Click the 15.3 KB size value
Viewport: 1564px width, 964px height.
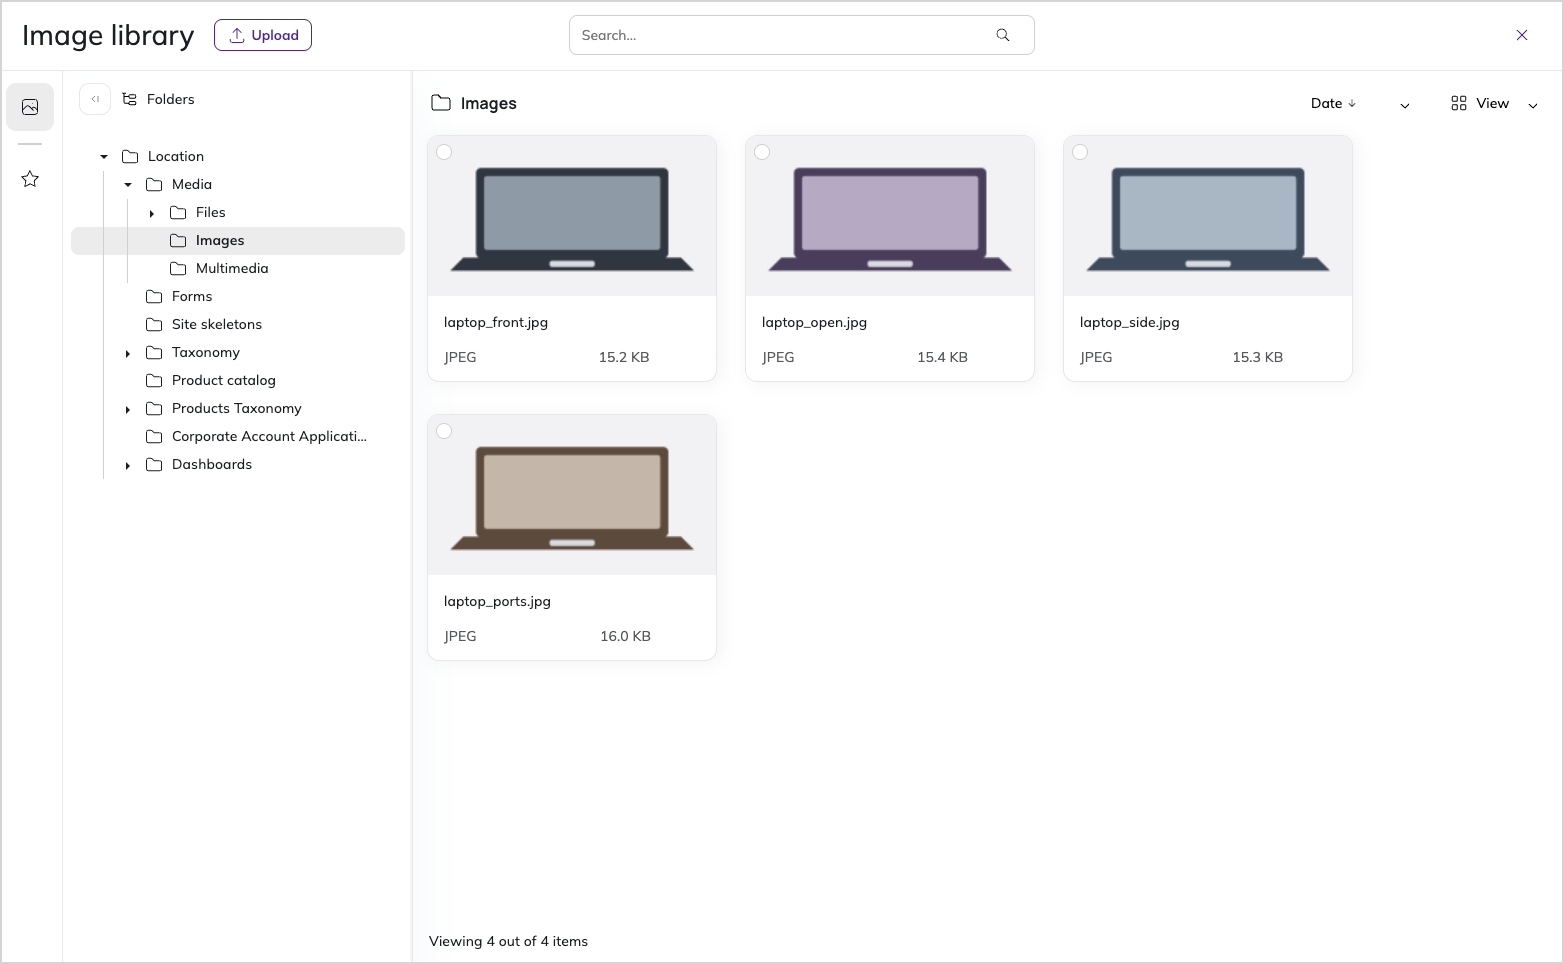(1258, 357)
